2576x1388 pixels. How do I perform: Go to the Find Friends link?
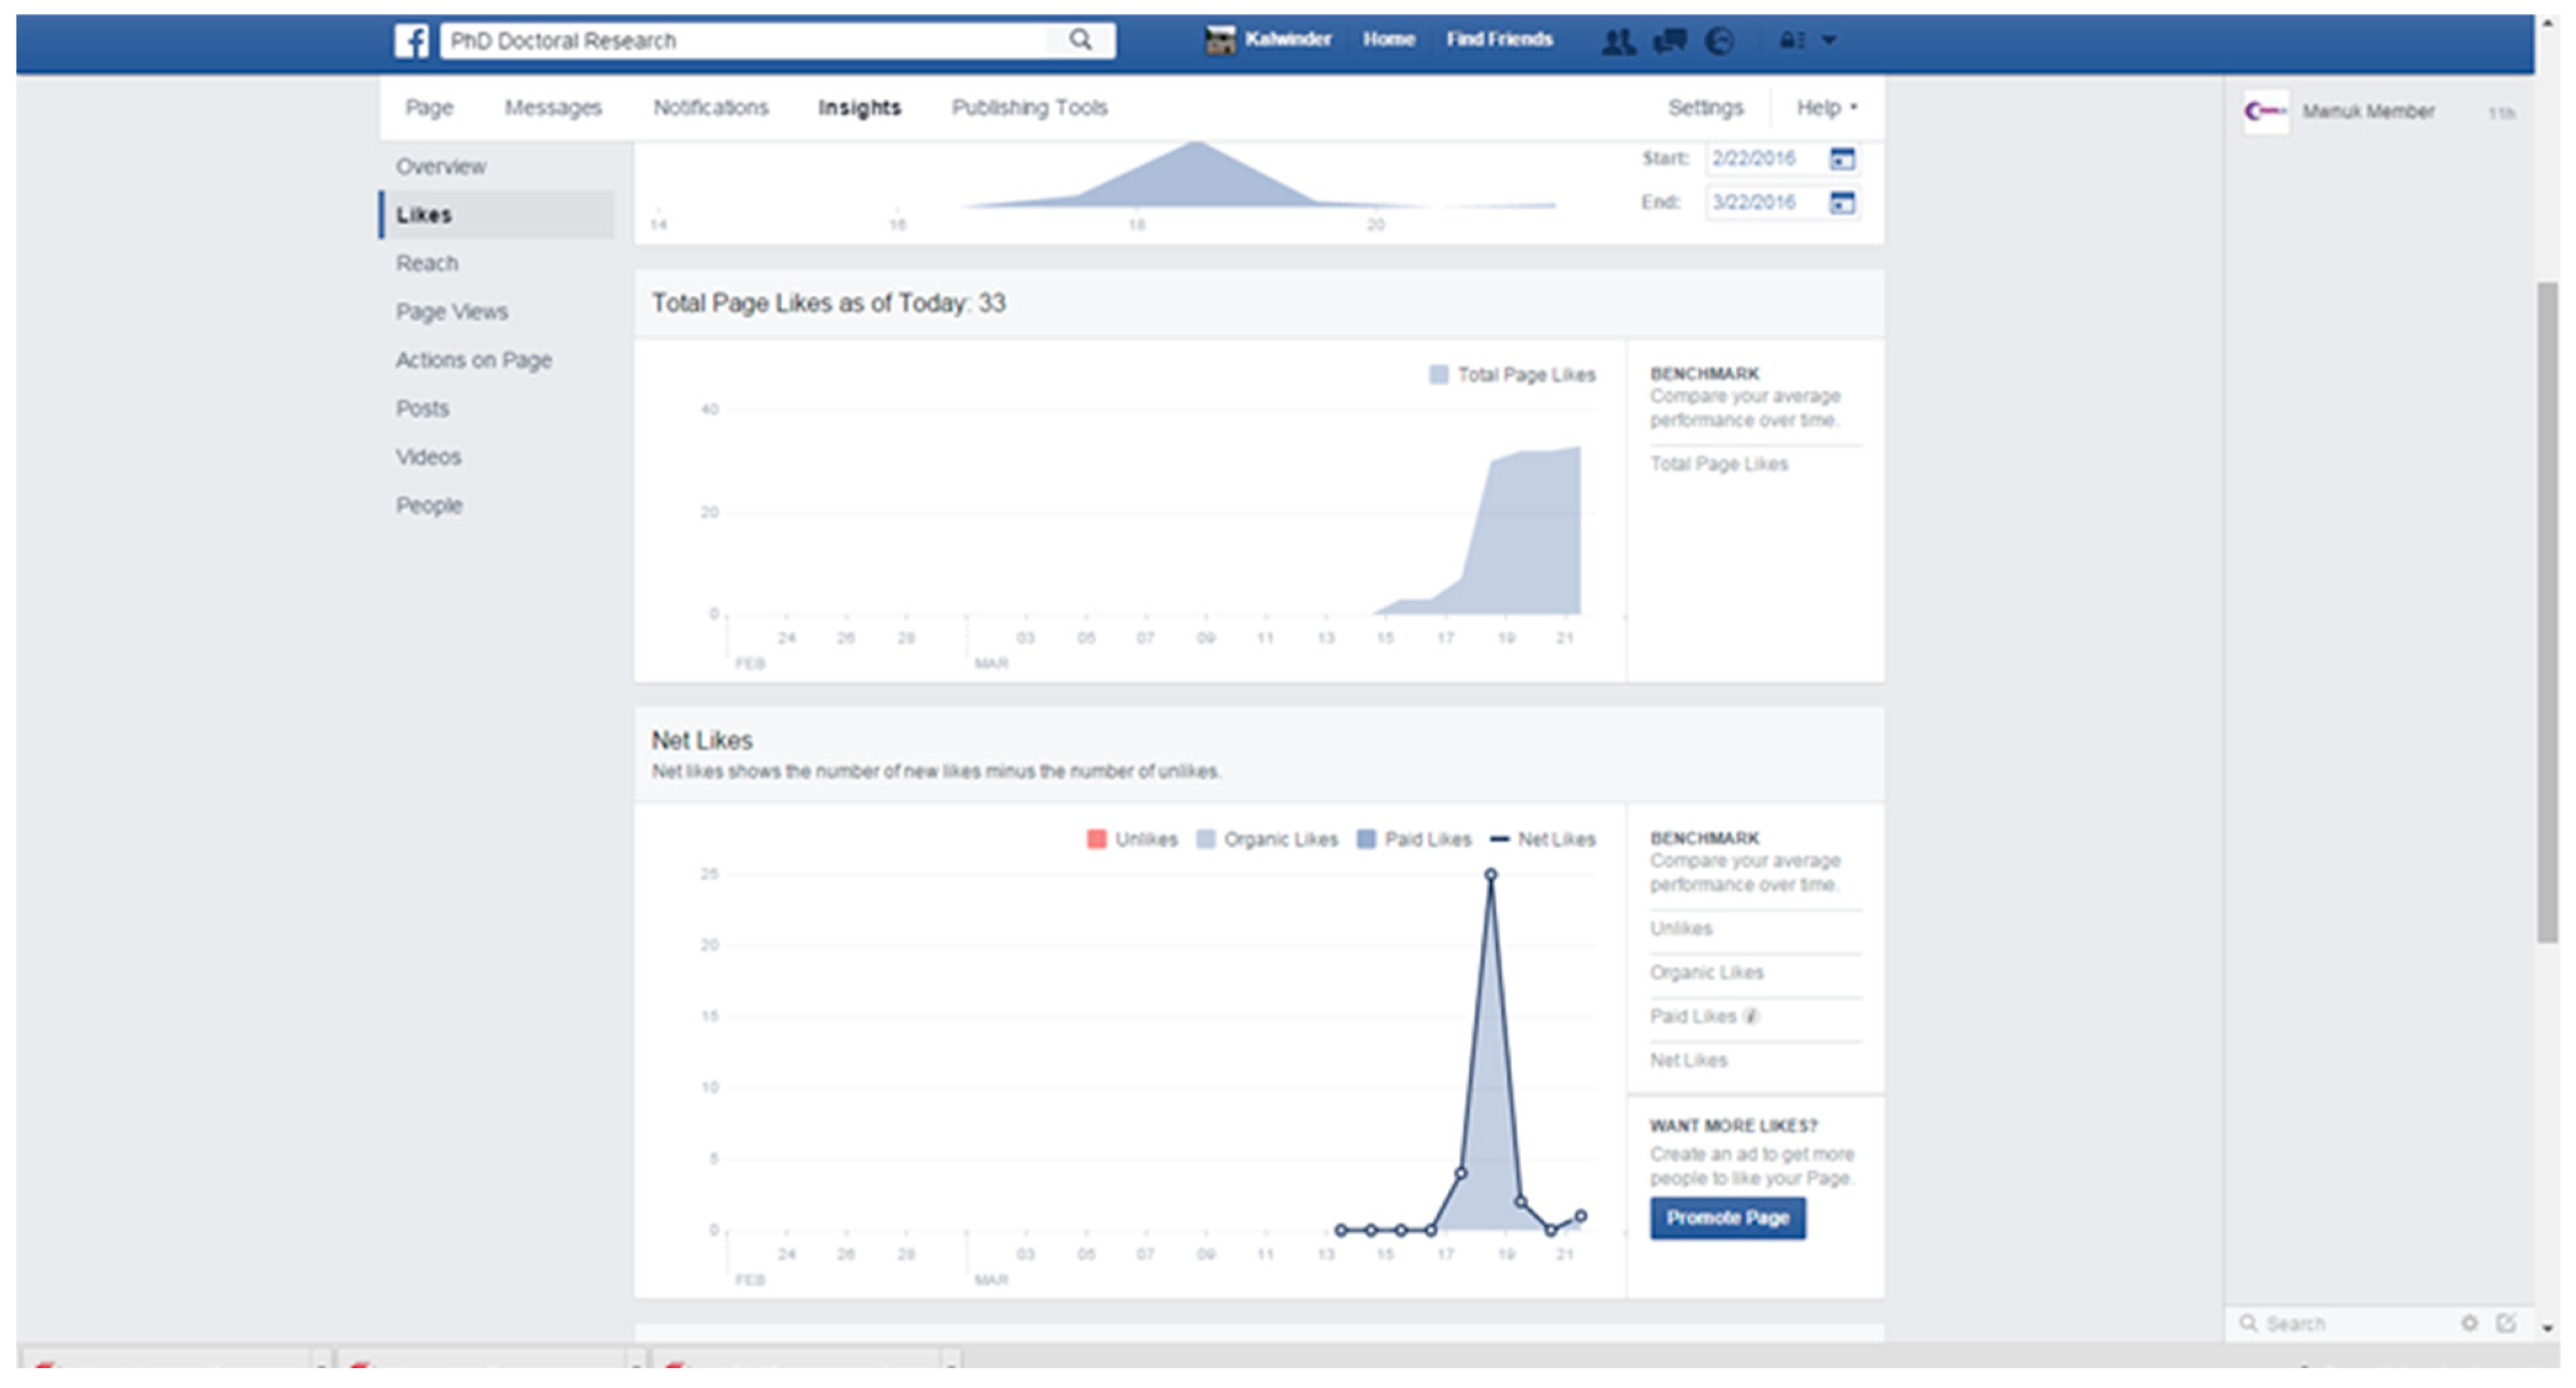coord(1499,40)
